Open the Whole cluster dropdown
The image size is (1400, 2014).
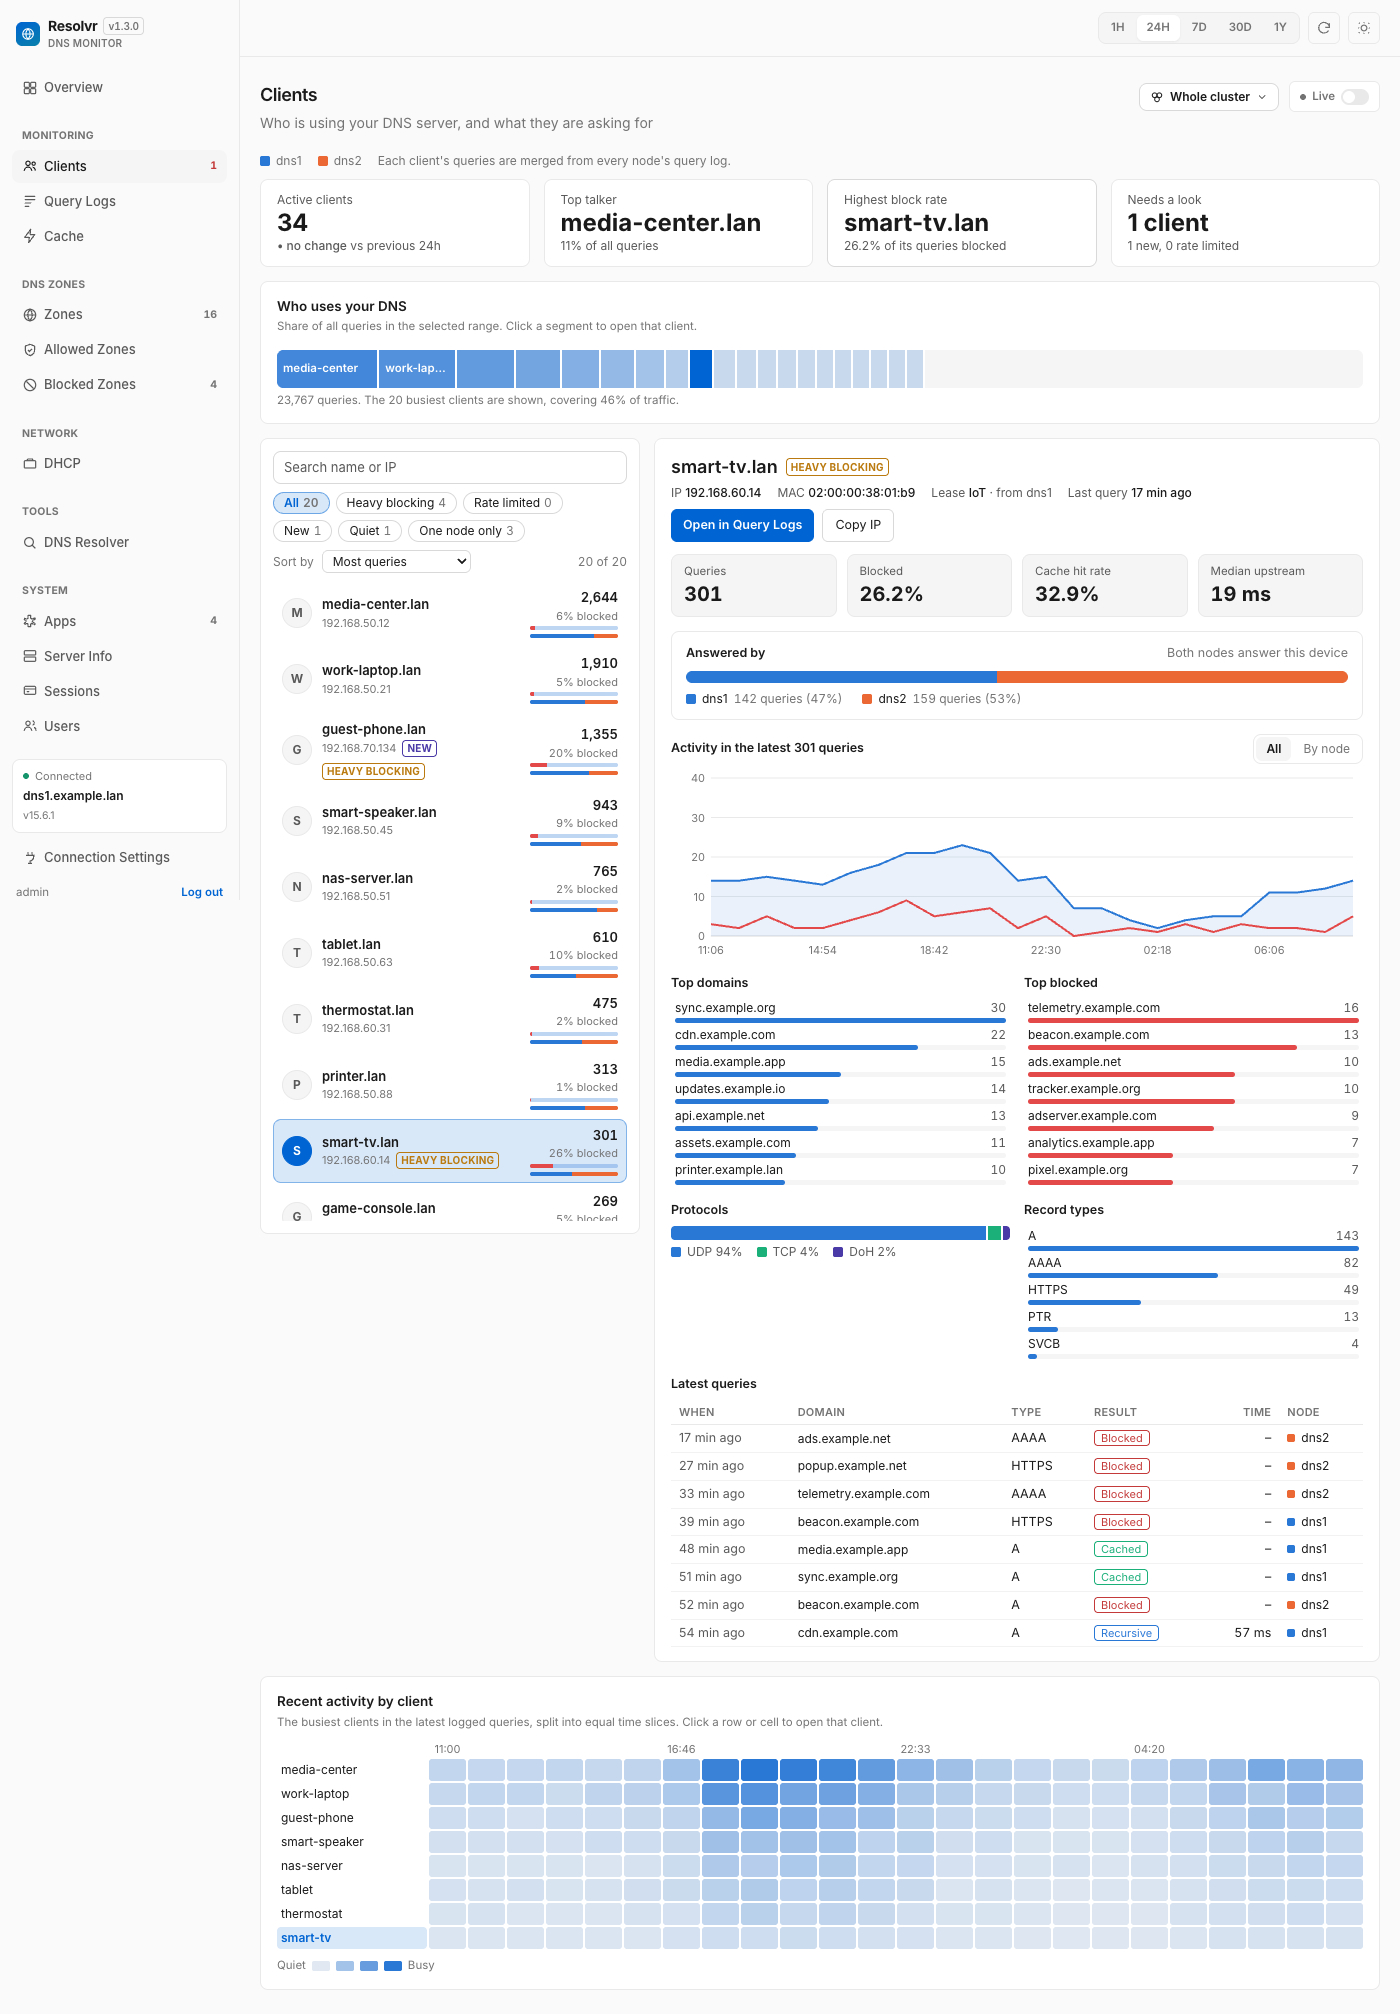pyautogui.click(x=1208, y=97)
